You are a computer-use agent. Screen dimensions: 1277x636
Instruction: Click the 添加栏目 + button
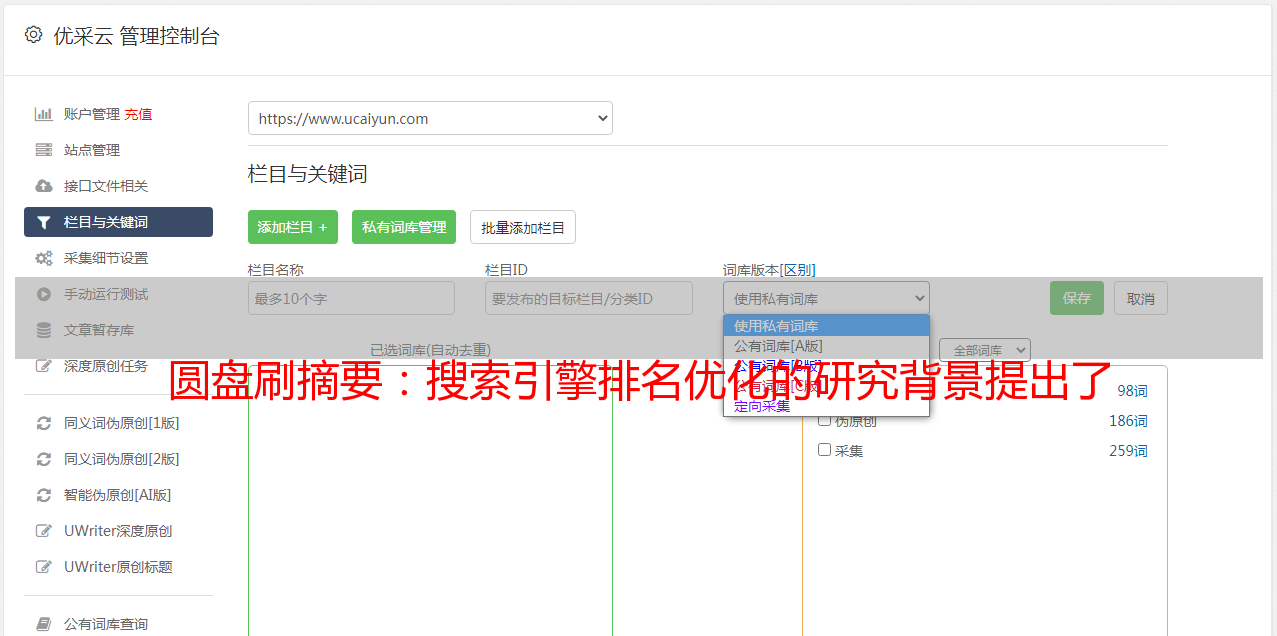293,227
